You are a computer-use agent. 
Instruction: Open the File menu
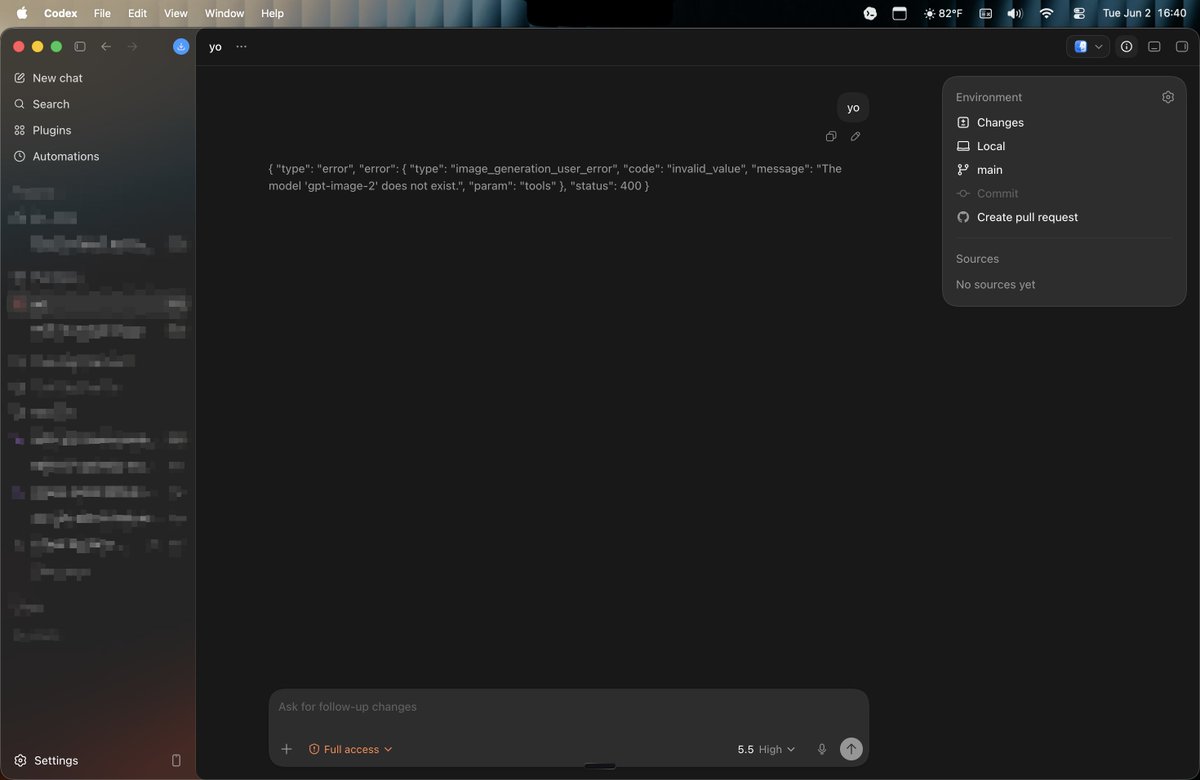coord(102,13)
